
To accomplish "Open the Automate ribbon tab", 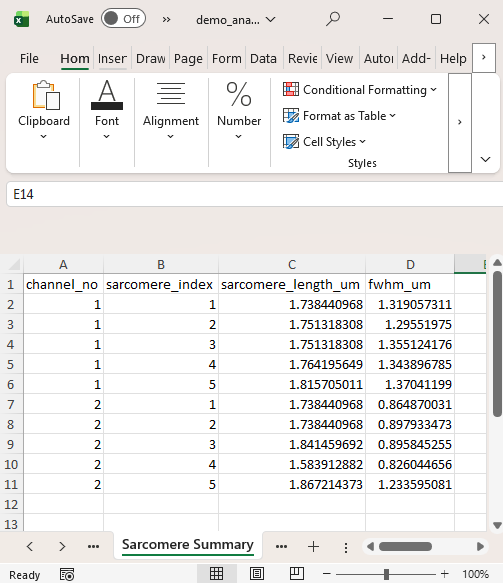I will point(378,58).
